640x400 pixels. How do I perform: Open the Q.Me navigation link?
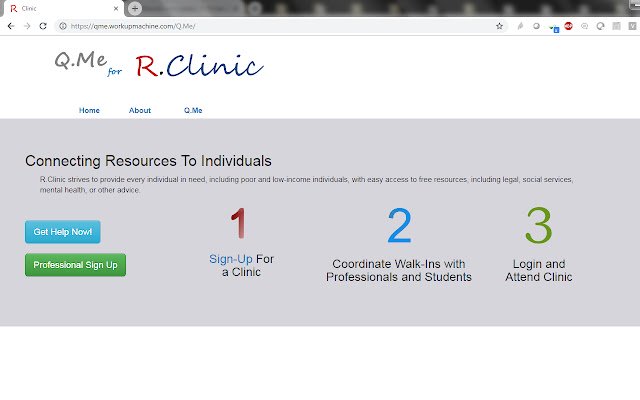193,110
